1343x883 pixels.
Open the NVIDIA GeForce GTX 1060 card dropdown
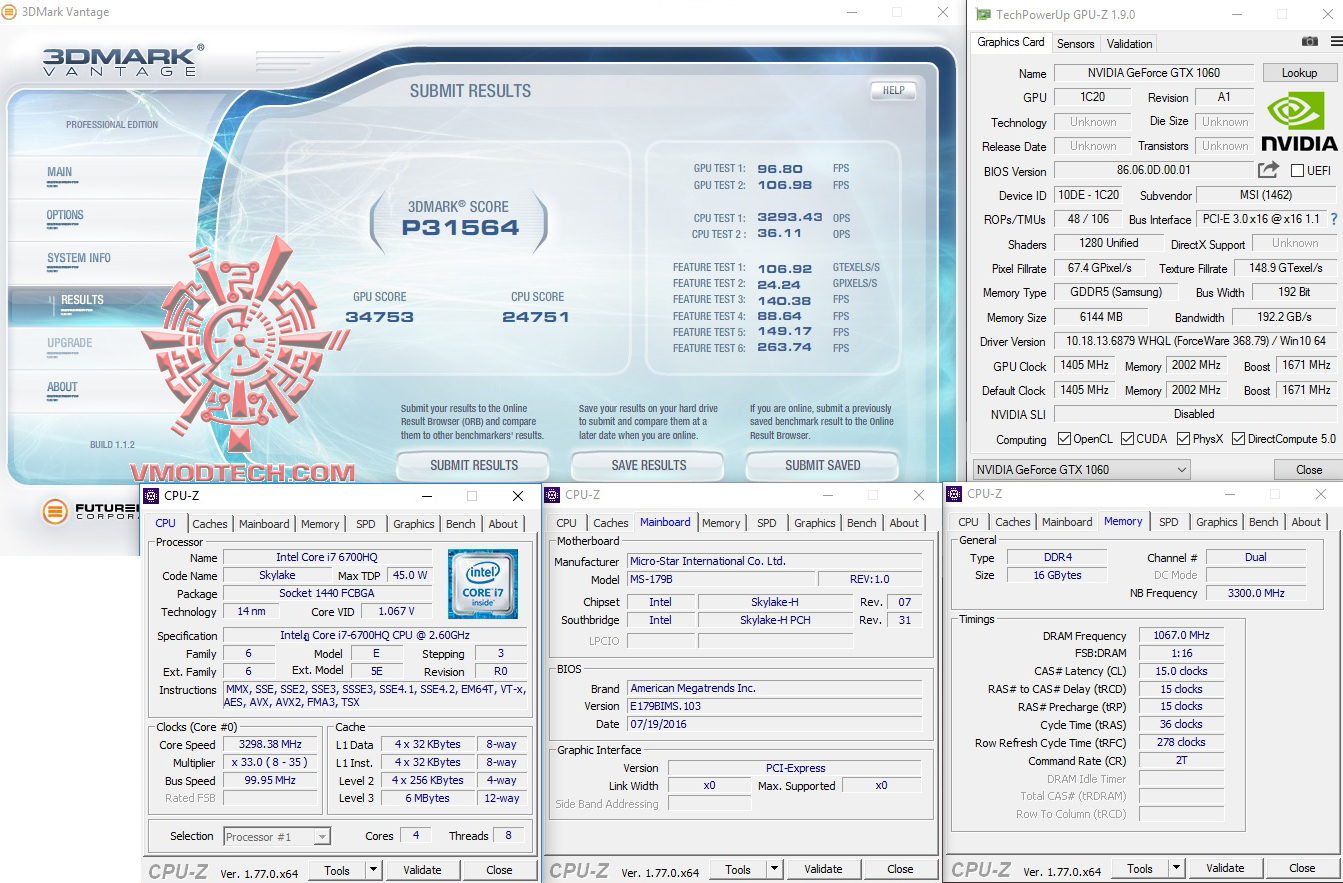pyautogui.click(x=1081, y=470)
